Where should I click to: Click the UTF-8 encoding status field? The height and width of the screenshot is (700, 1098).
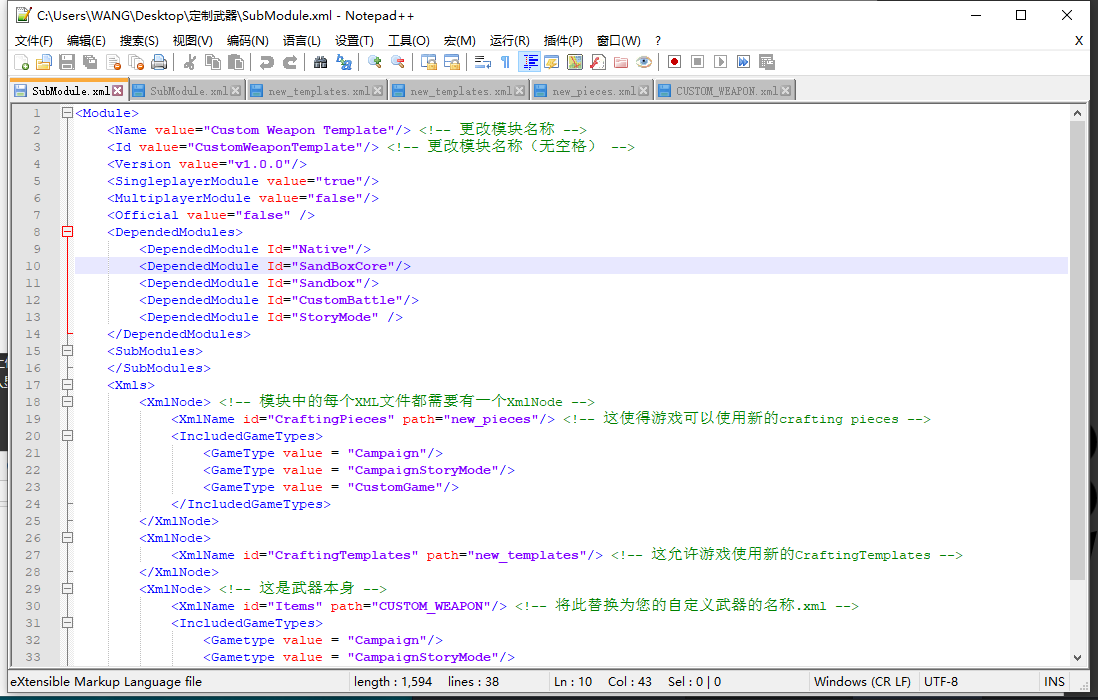coord(941,682)
